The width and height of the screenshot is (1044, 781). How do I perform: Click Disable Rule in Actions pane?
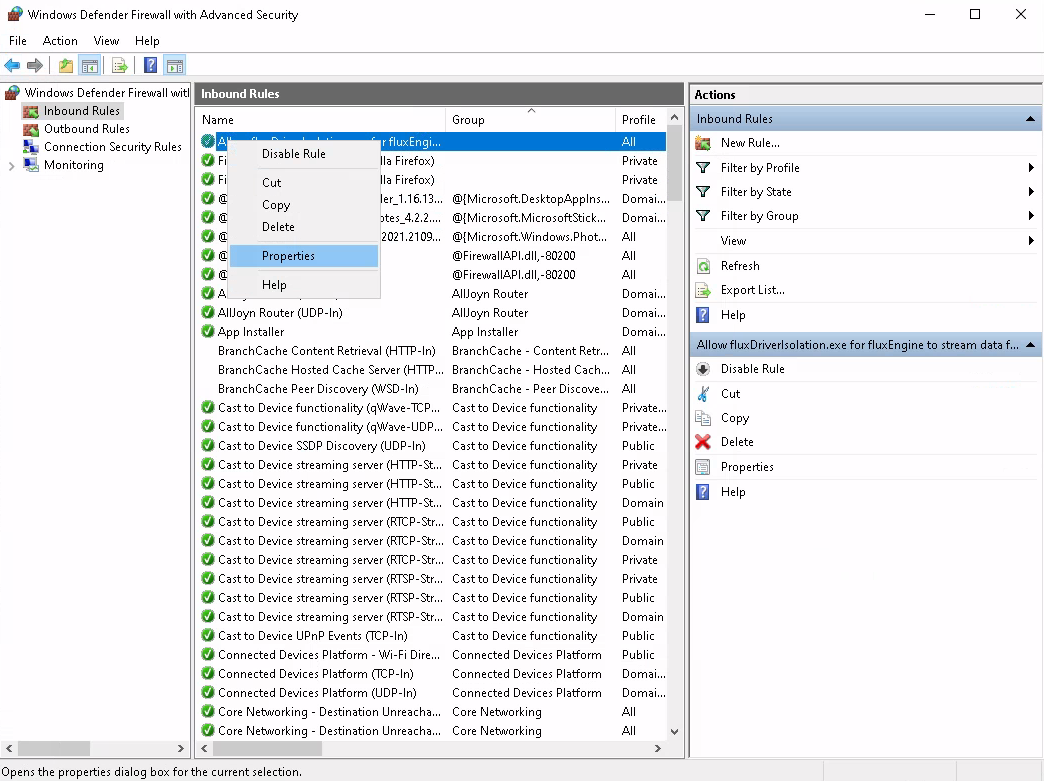(752, 369)
